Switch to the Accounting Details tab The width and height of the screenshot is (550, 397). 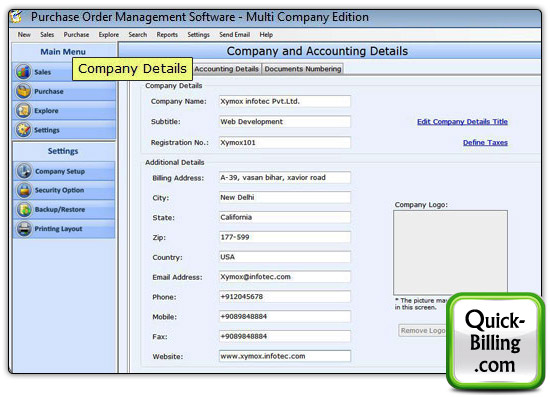[x=227, y=69]
